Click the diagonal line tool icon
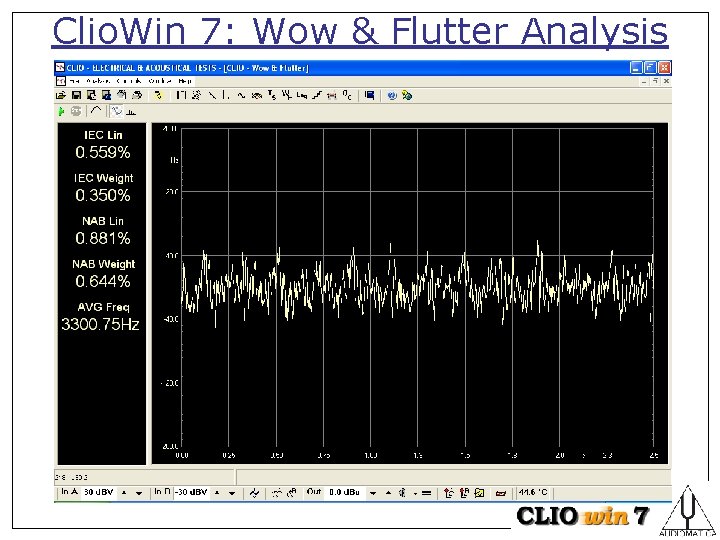The width and height of the screenshot is (720, 540). point(212,96)
